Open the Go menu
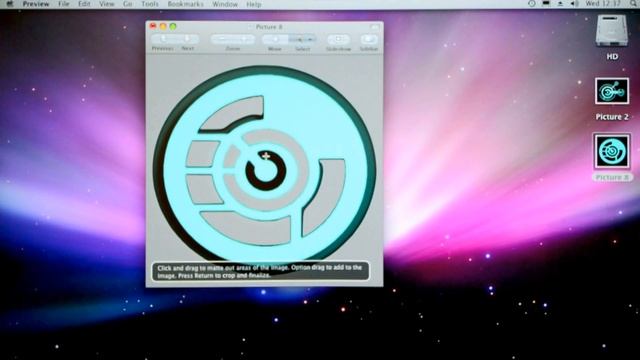The image size is (640, 360). click(128, 4)
